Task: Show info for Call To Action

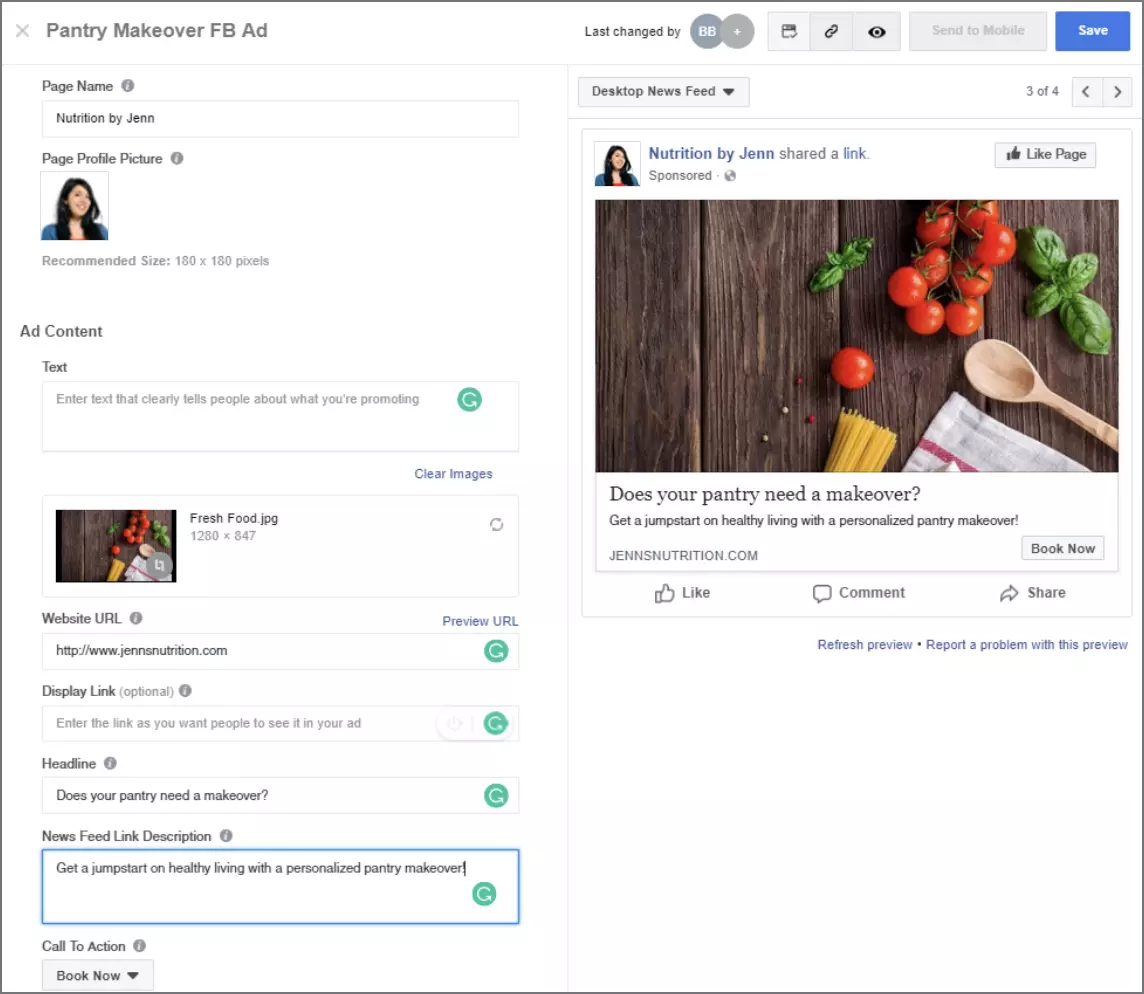Action: (x=139, y=946)
